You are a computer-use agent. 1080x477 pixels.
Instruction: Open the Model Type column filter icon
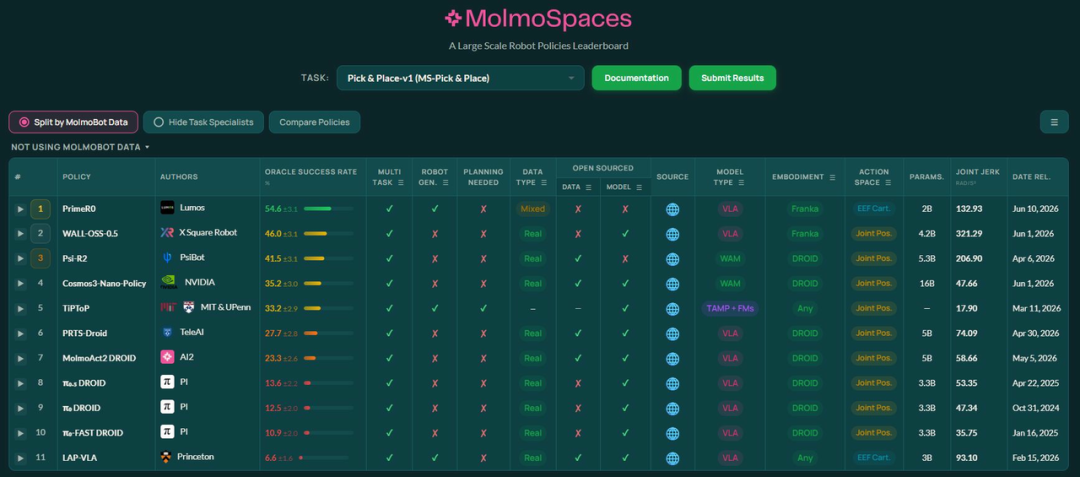click(x=741, y=182)
